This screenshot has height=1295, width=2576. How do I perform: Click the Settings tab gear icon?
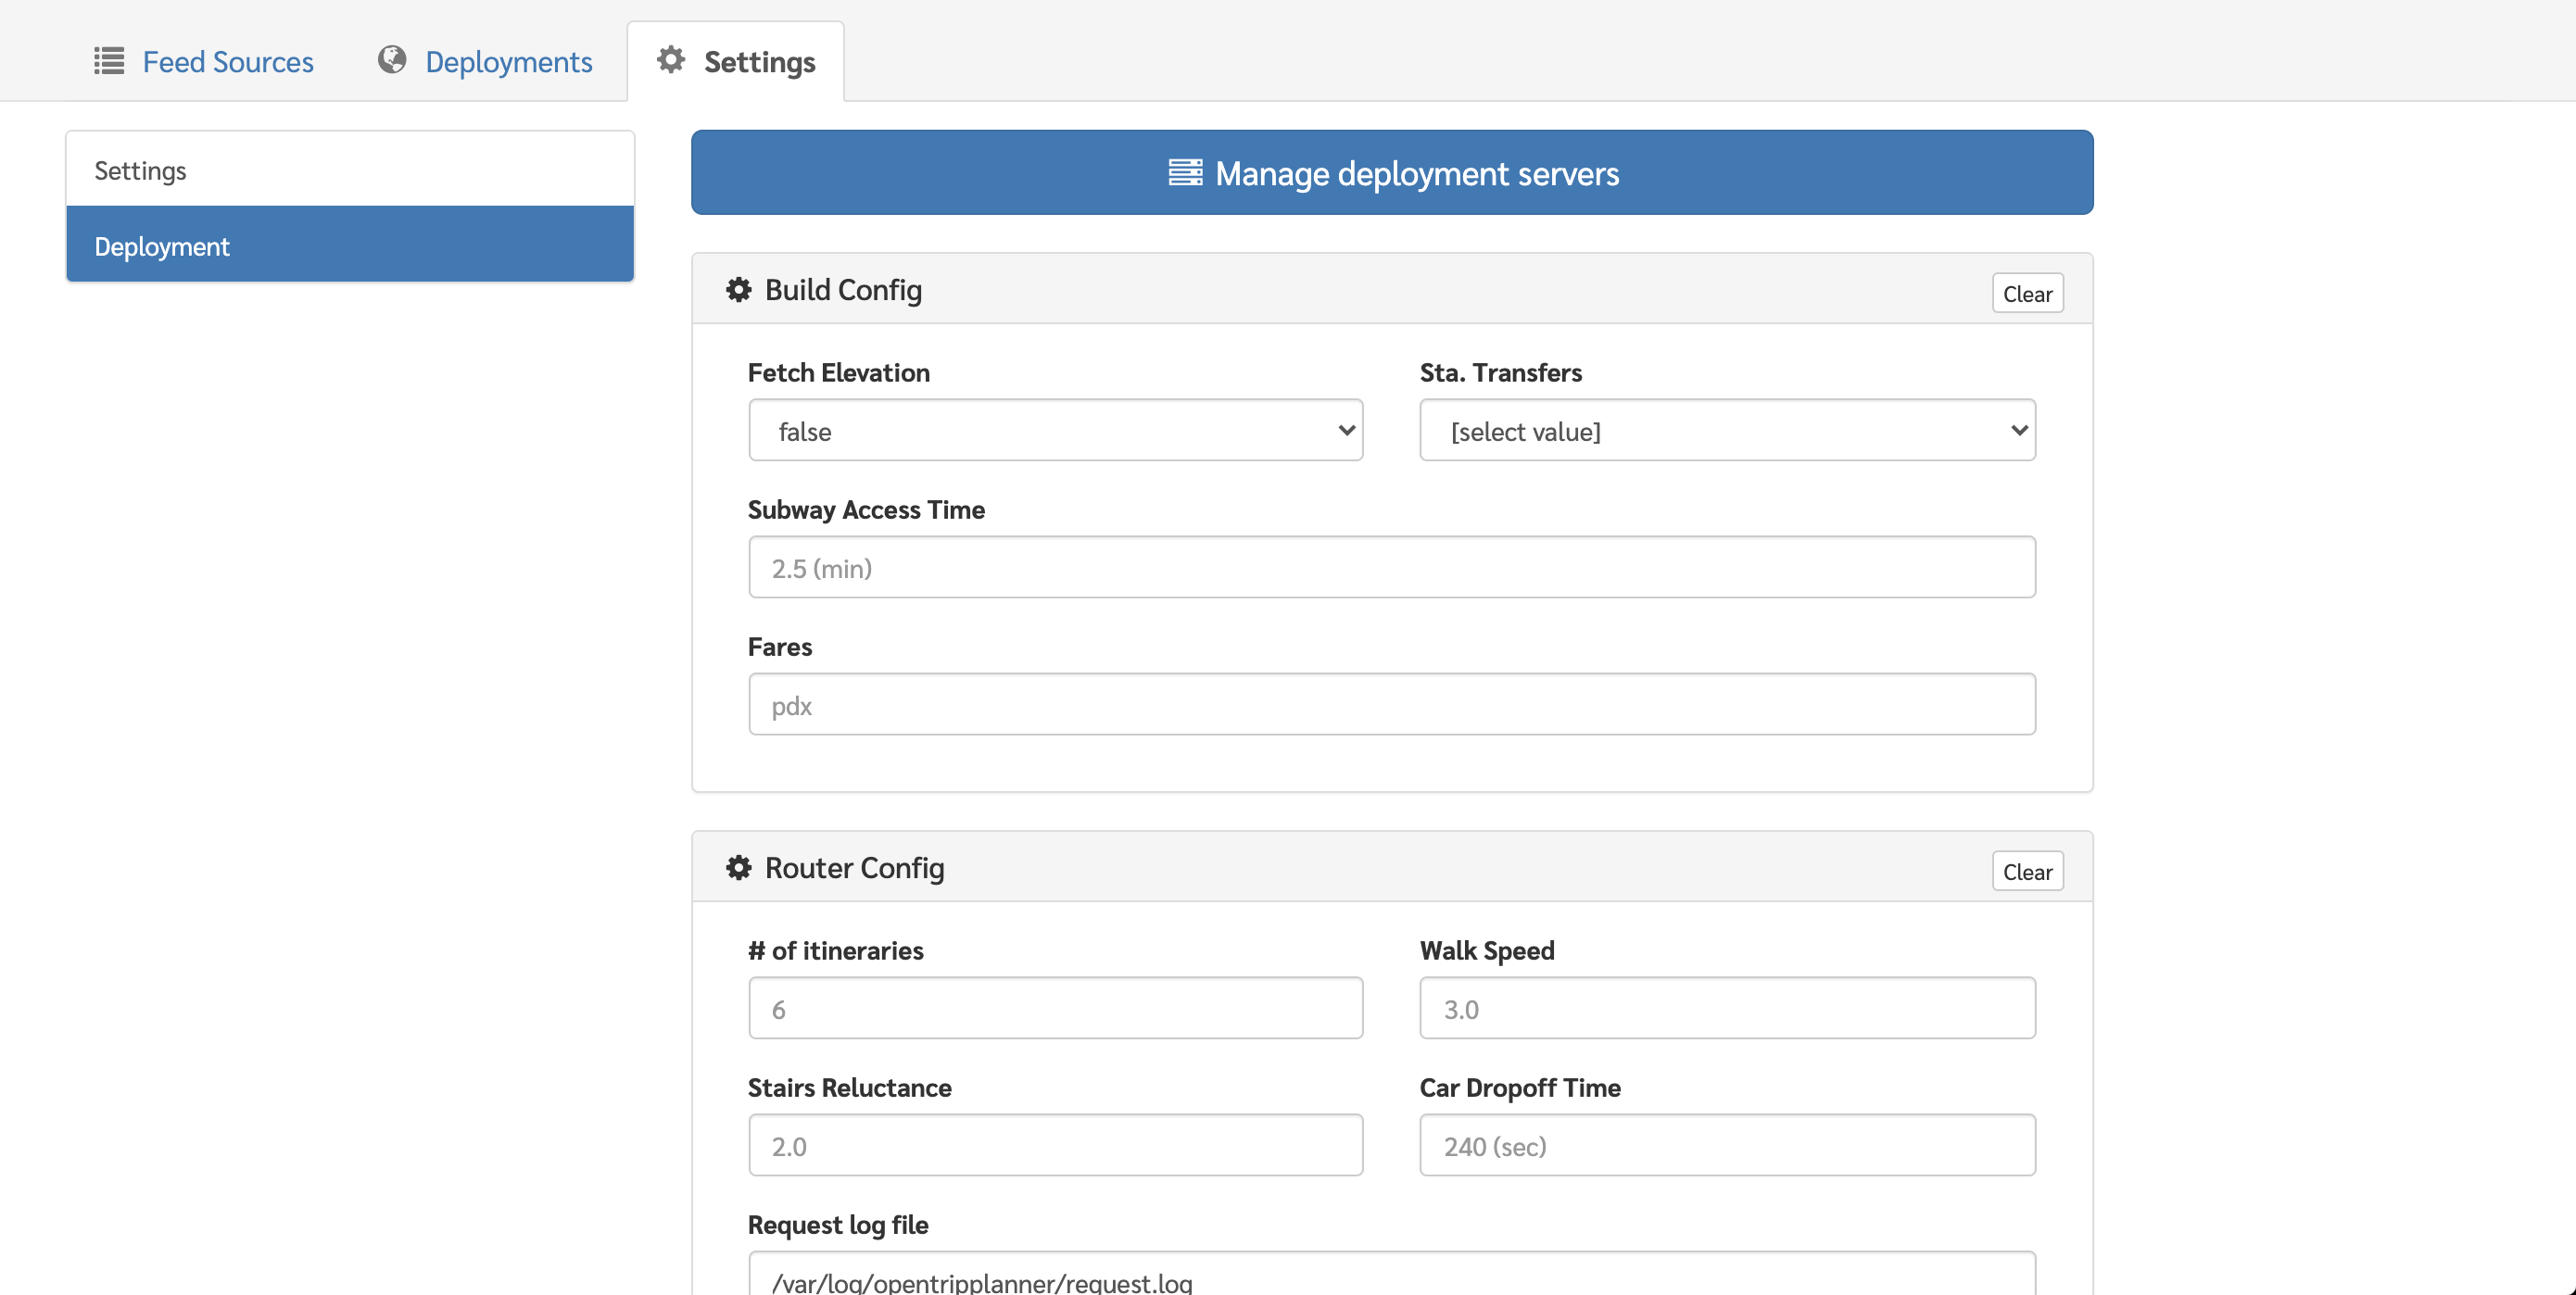coord(671,60)
